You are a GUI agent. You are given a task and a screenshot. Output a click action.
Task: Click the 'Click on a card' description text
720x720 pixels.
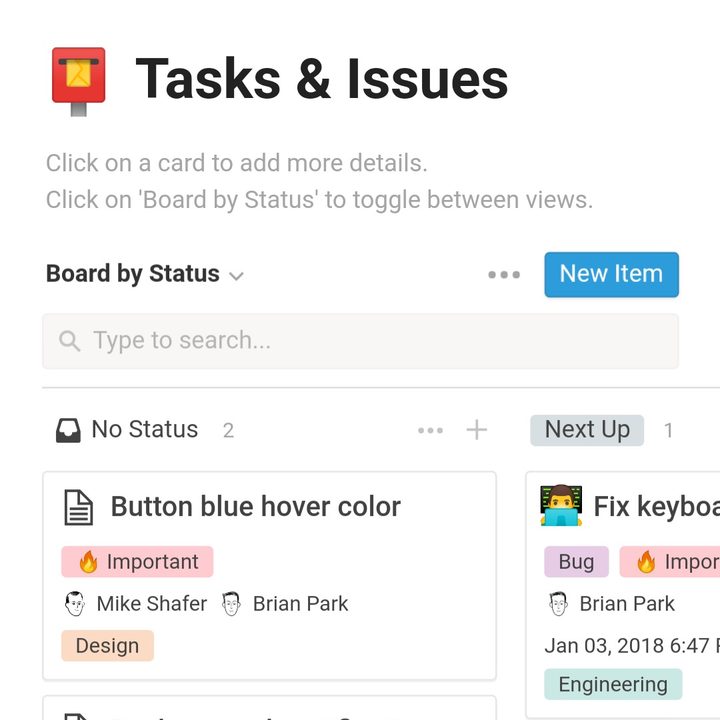coord(236,163)
